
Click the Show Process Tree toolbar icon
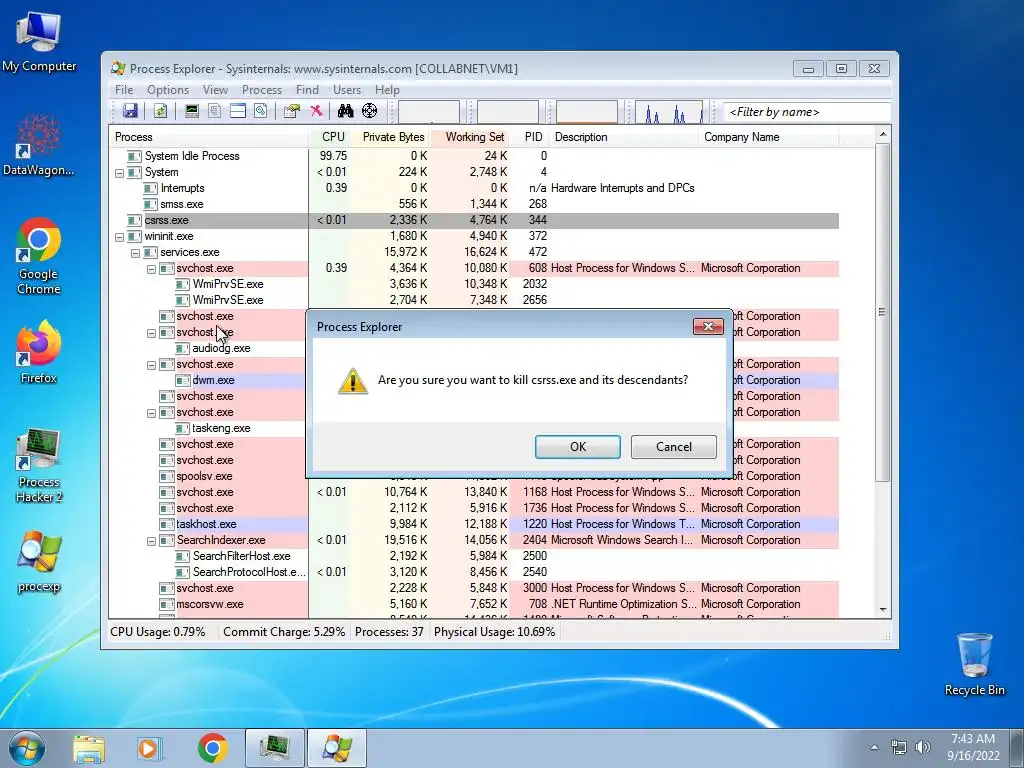[x=215, y=111]
